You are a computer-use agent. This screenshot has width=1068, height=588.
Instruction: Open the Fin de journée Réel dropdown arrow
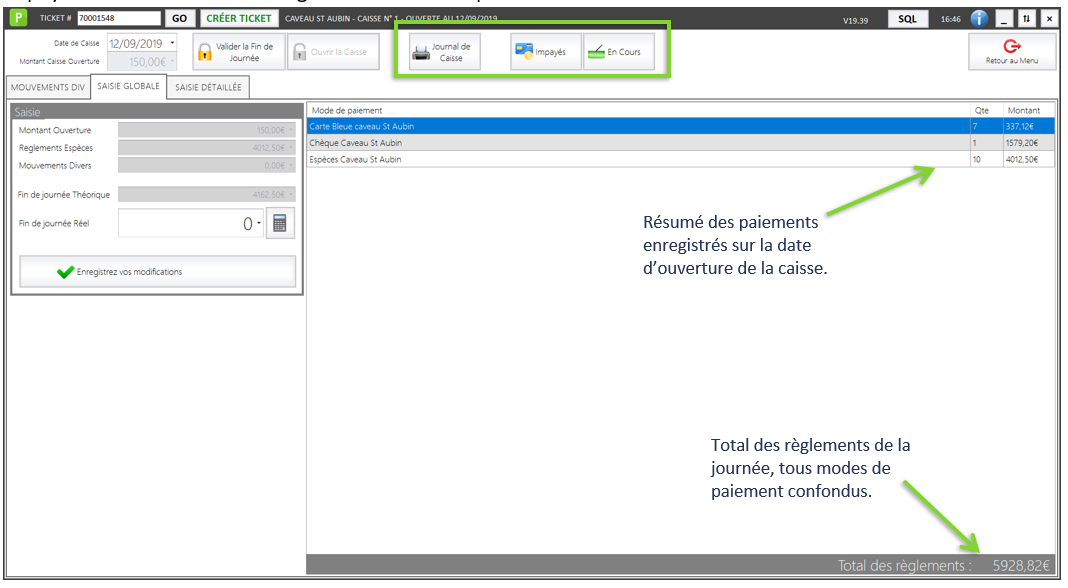(259, 224)
